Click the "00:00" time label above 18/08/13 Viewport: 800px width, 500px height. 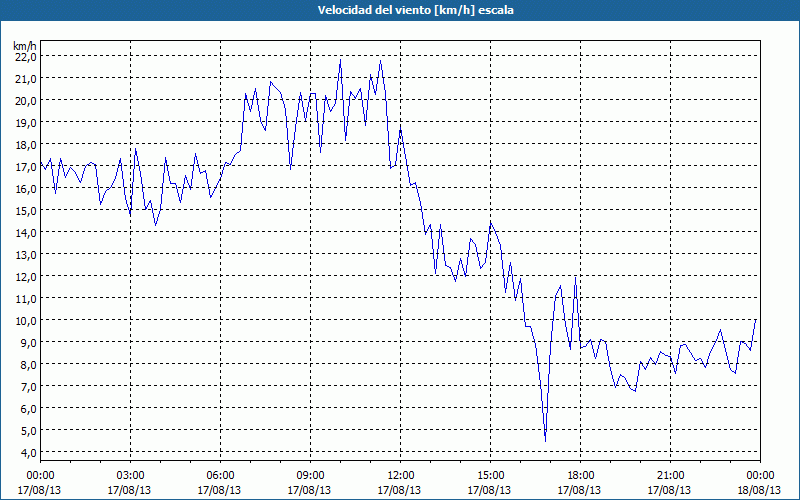pyautogui.click(x=760, y=476)
